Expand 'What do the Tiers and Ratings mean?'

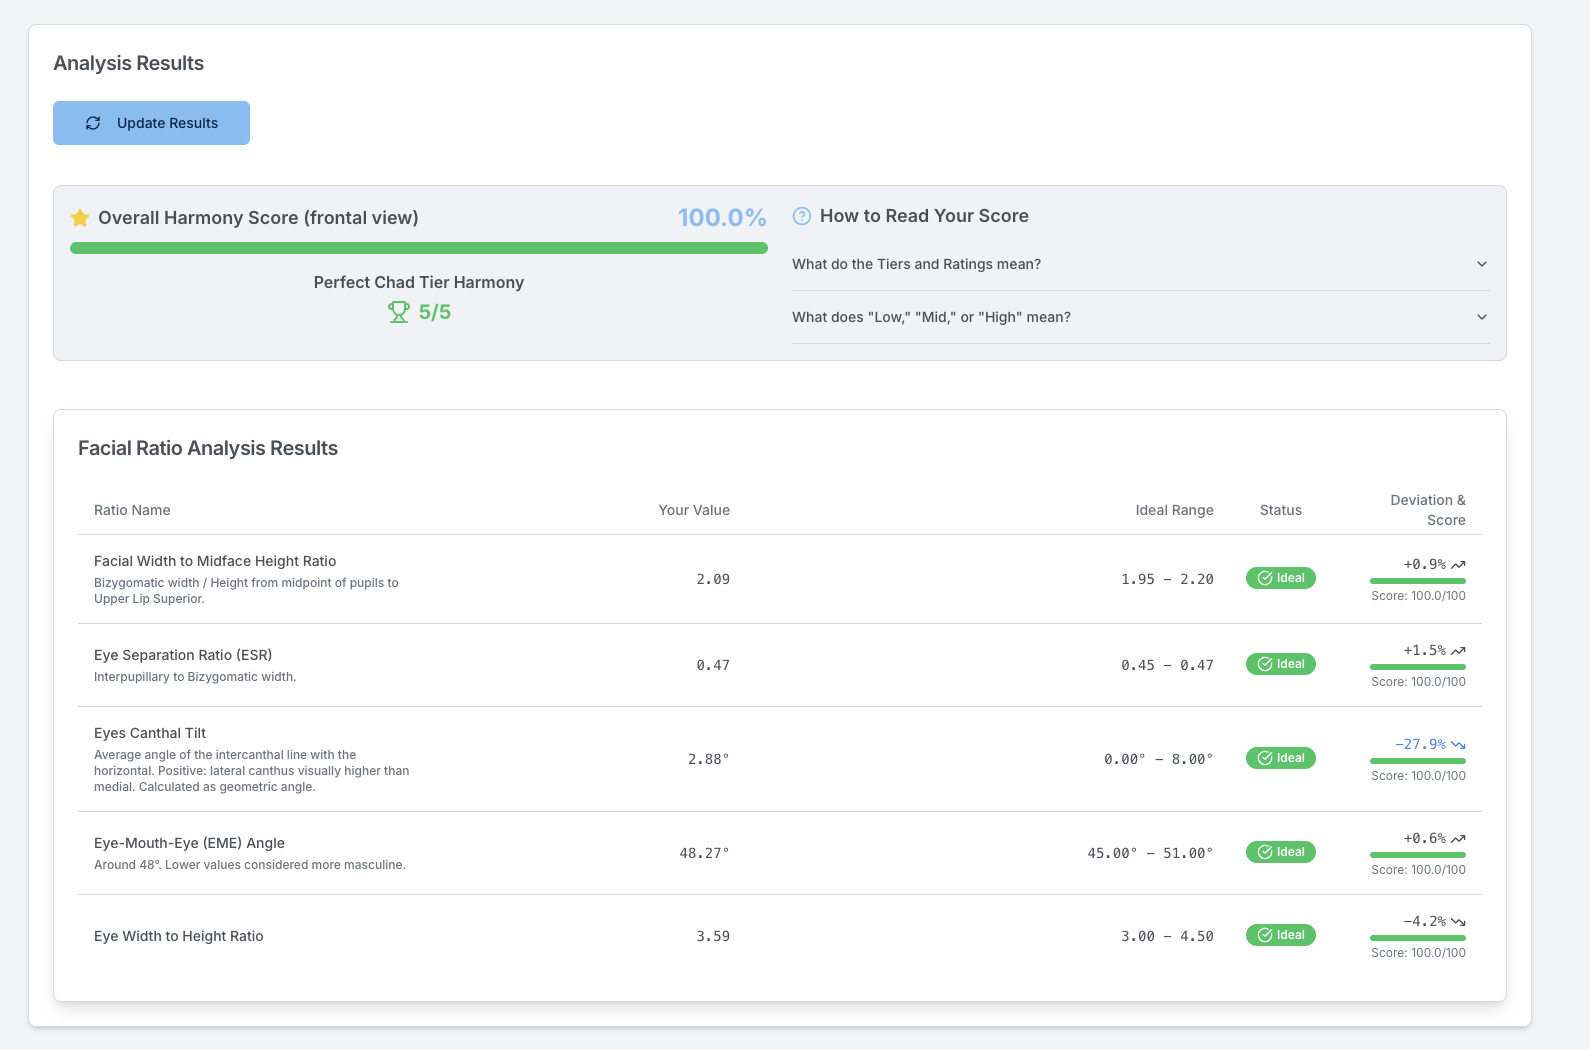point(916,264)
